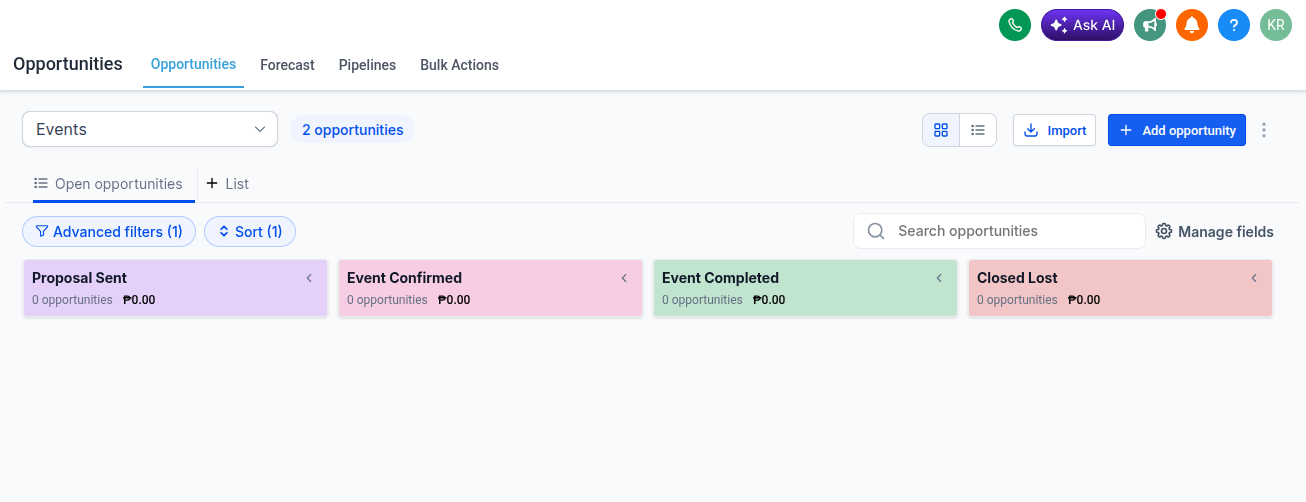Click the green phone dialer icon
The width and height of the screenshot is (1306, 502).
point(1015,25)
